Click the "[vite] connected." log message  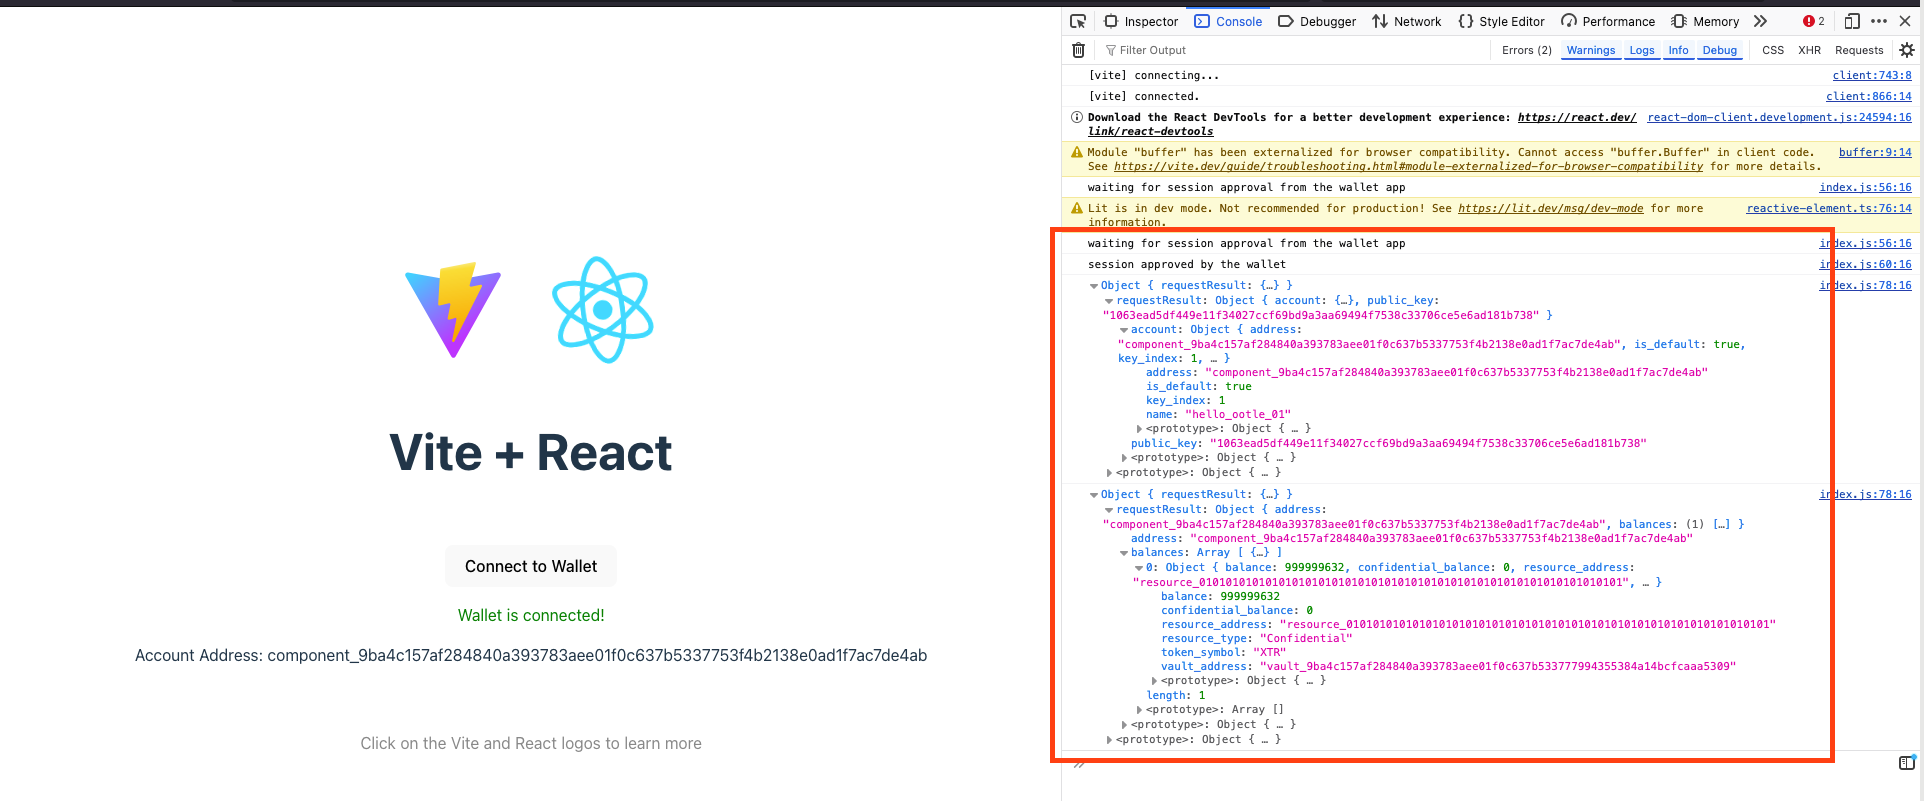click(1143, 97)
